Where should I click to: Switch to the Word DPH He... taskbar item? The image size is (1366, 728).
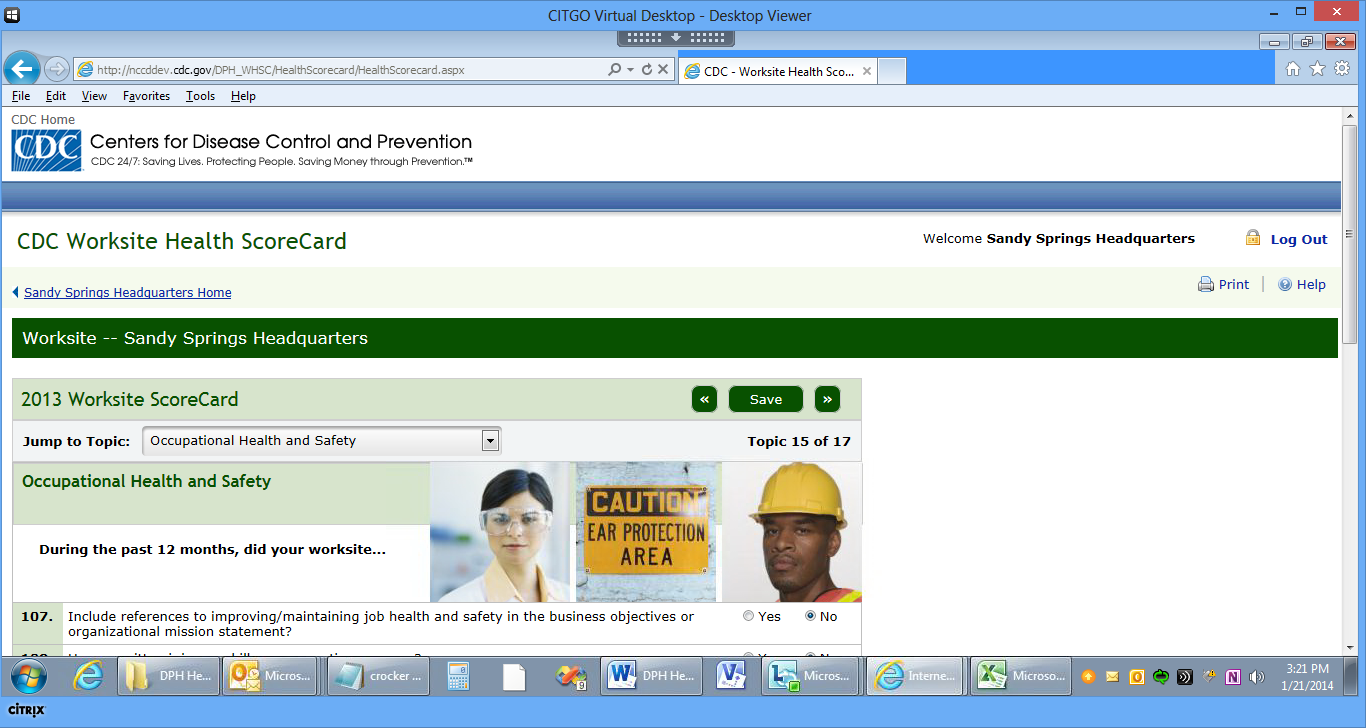tap(650, 676)
